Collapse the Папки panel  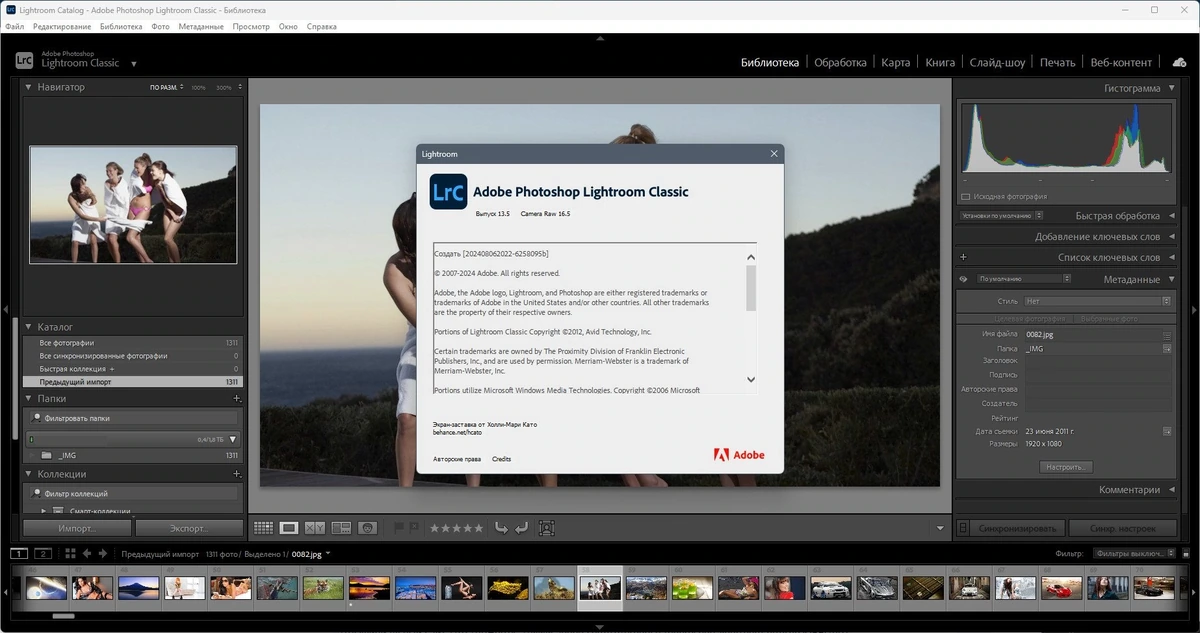[29, 398]
